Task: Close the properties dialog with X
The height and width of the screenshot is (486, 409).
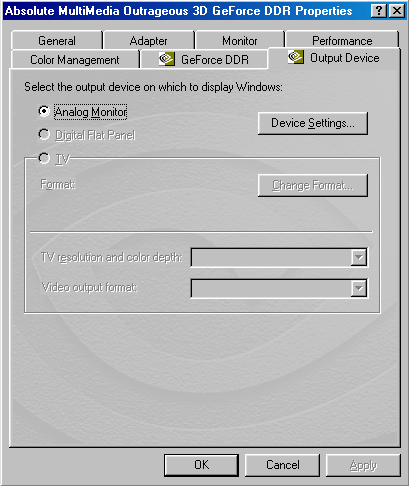Action: point(397,11)
